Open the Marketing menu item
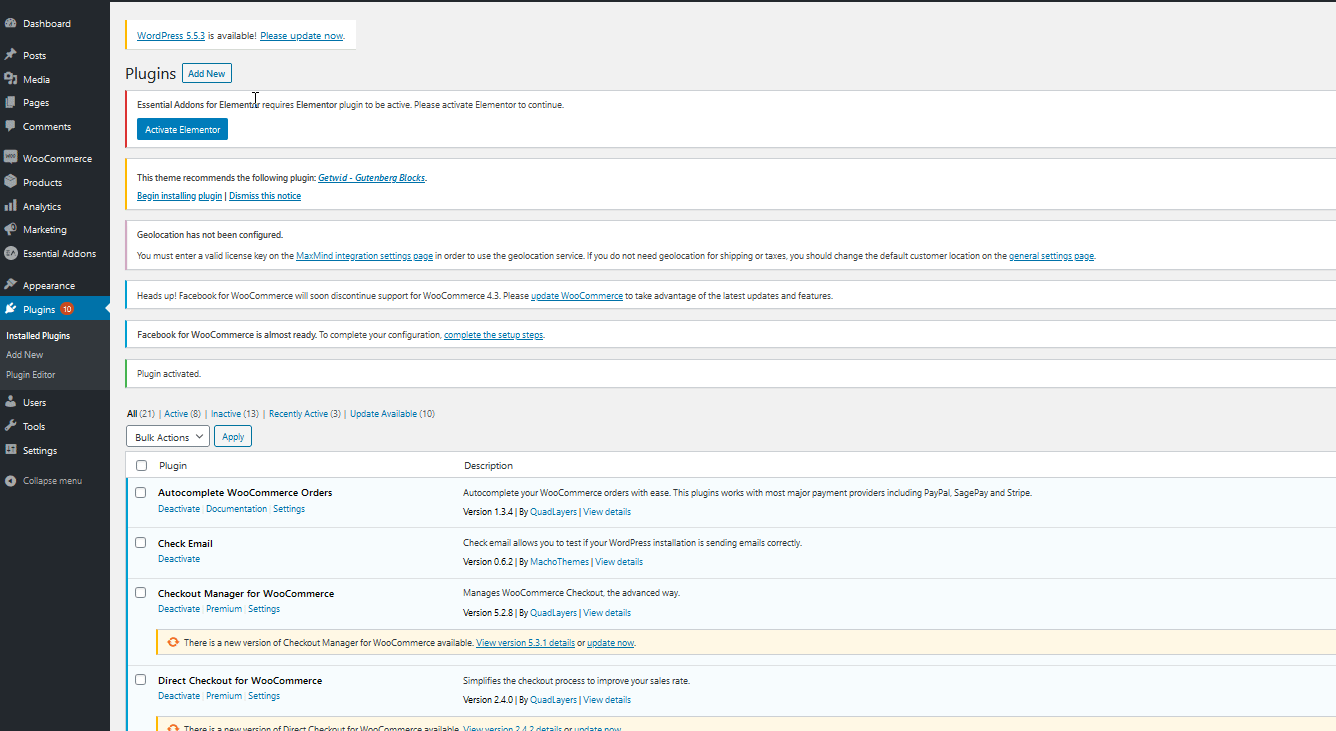The height and width of the screenshot is (731, 1336). click(45, 229)
